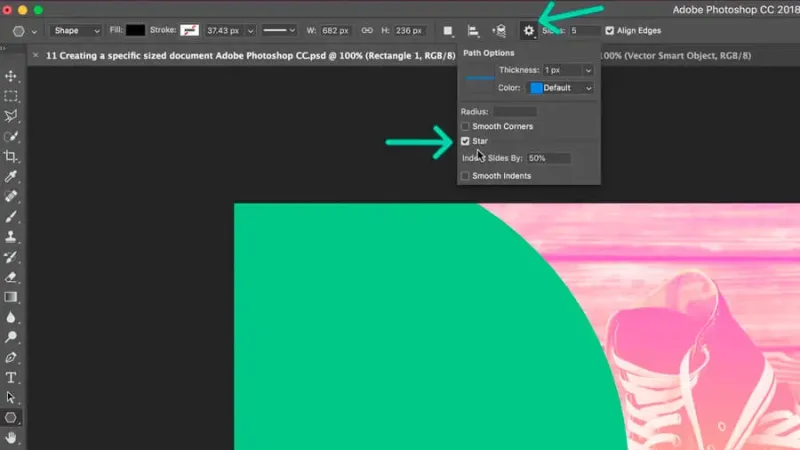Select the Polygonal Lasso tool
Viewport: 800px width, 450px height.
pos(11,116)
